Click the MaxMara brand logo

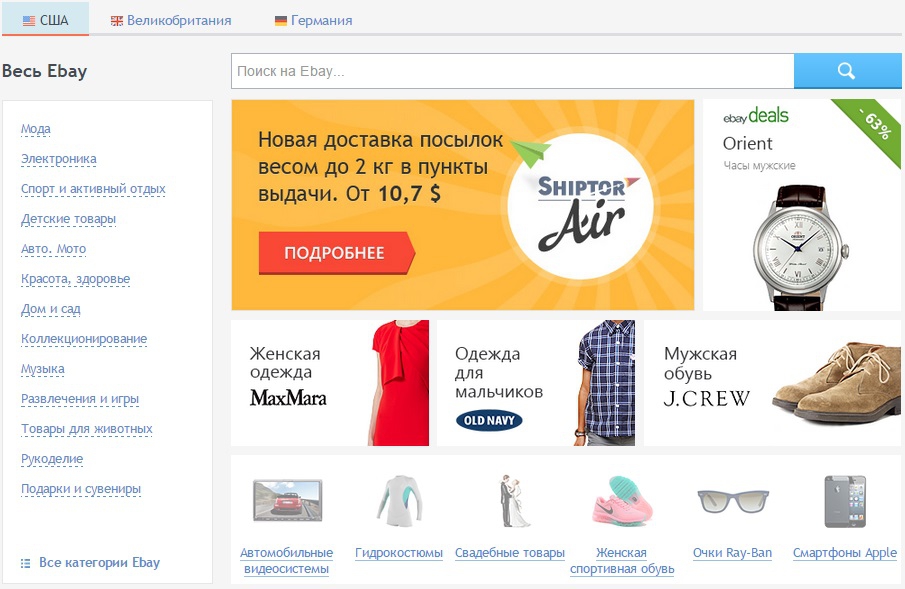(x=288, y=398)
